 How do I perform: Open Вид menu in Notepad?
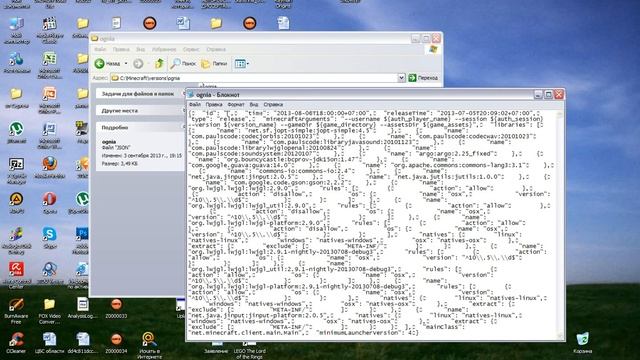[254, 104]
